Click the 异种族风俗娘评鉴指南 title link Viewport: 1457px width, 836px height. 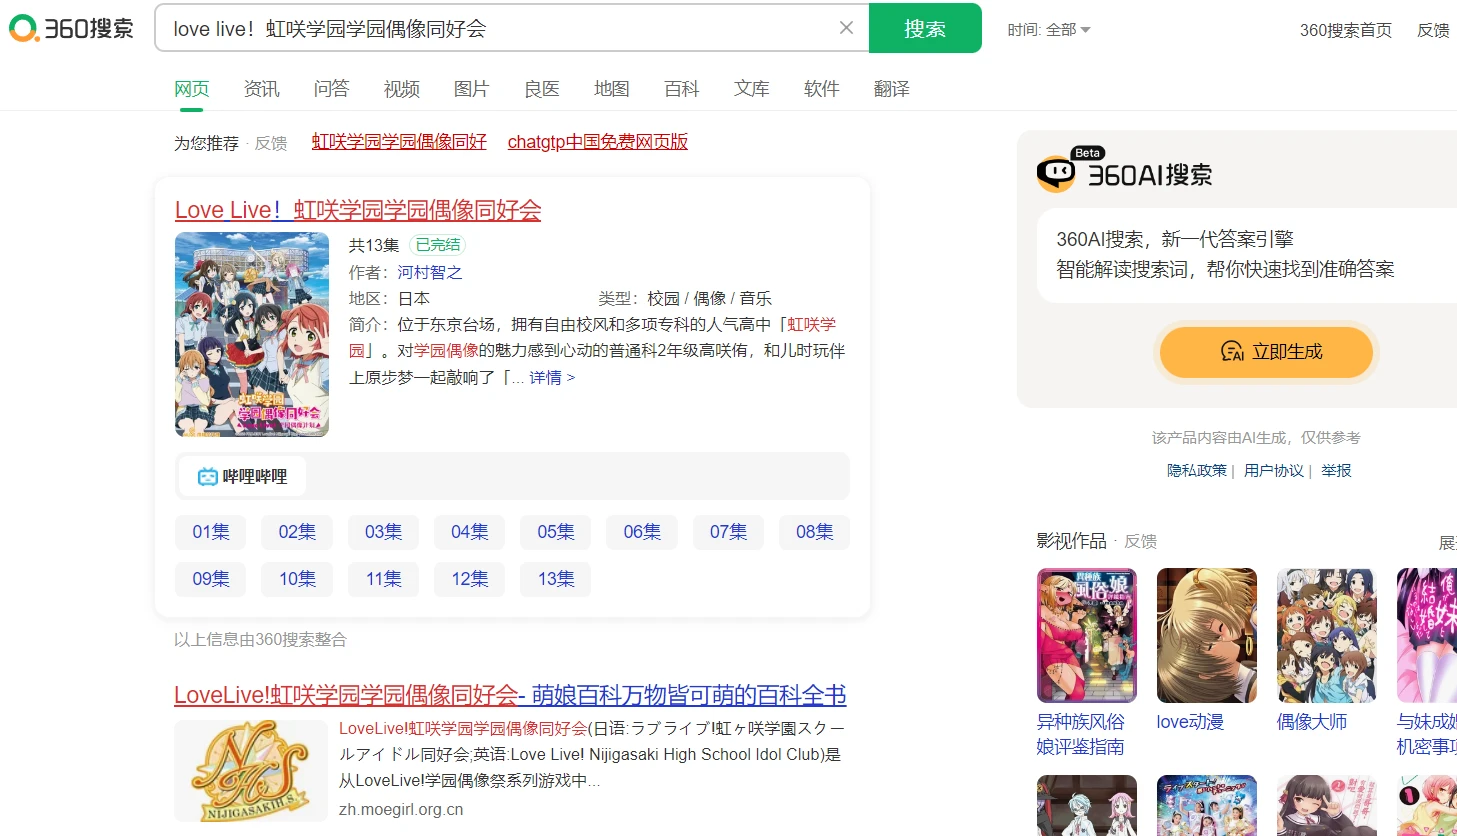[1081, 734]
